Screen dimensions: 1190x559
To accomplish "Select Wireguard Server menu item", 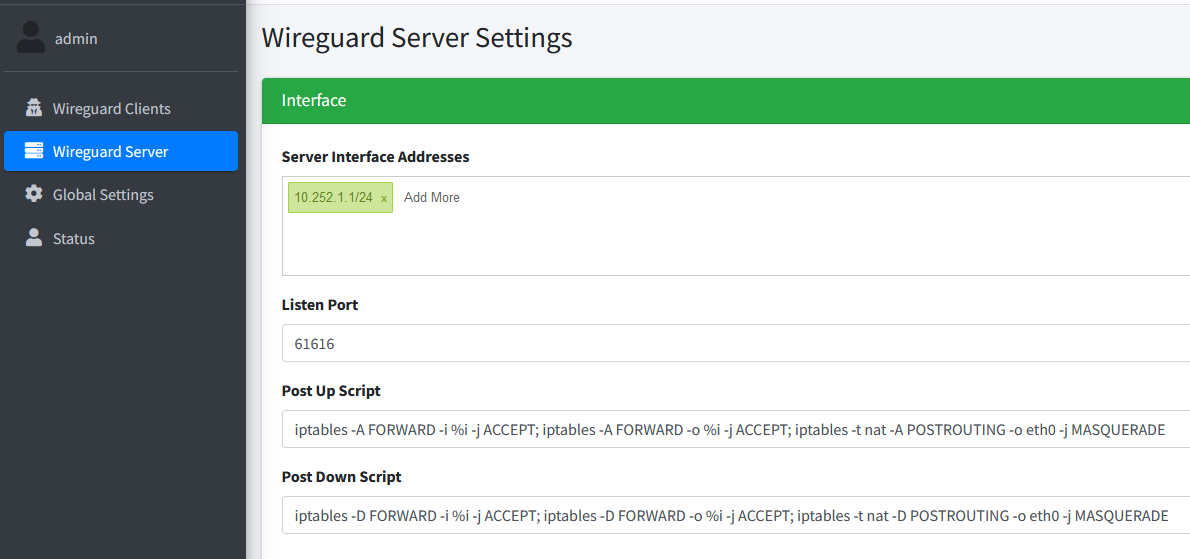I will (121, 151).
